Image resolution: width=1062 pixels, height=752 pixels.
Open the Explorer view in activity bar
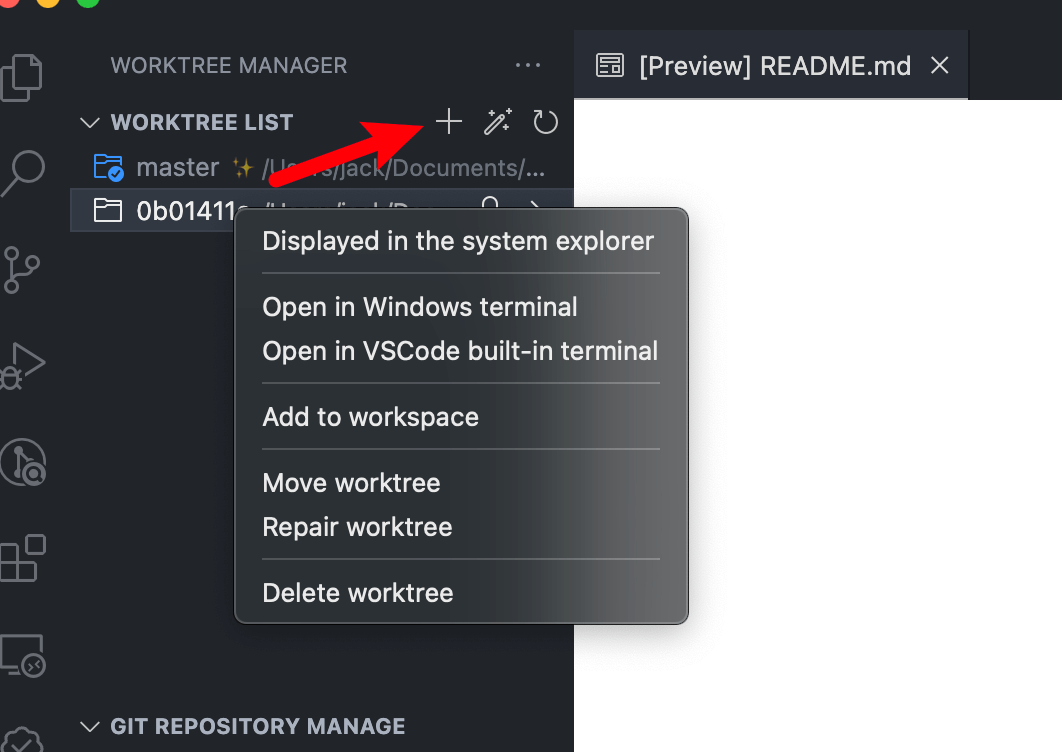22,77
